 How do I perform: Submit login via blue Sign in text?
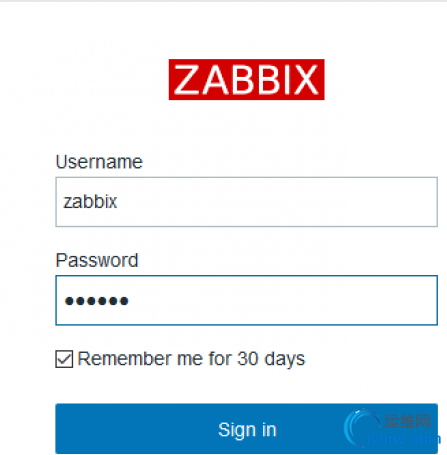point(247,429)
